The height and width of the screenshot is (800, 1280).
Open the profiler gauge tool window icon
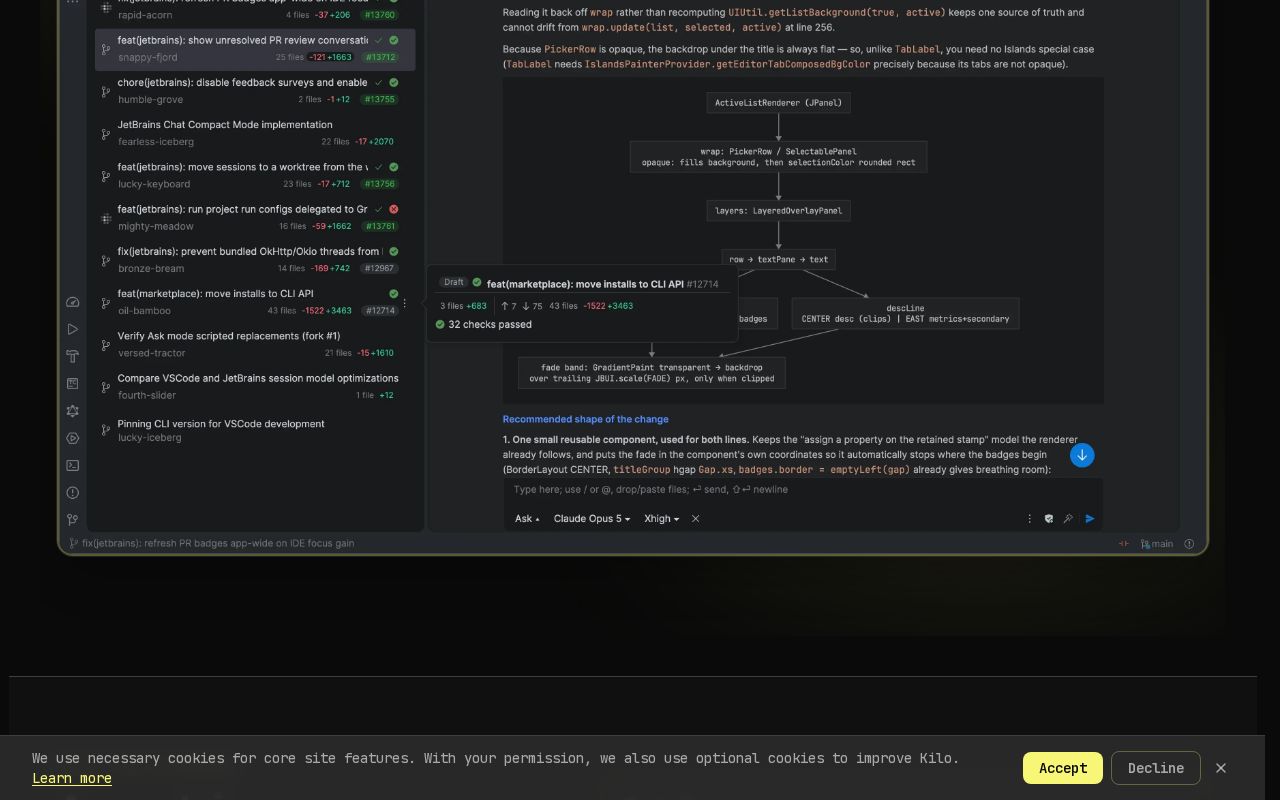click(72, 302)
